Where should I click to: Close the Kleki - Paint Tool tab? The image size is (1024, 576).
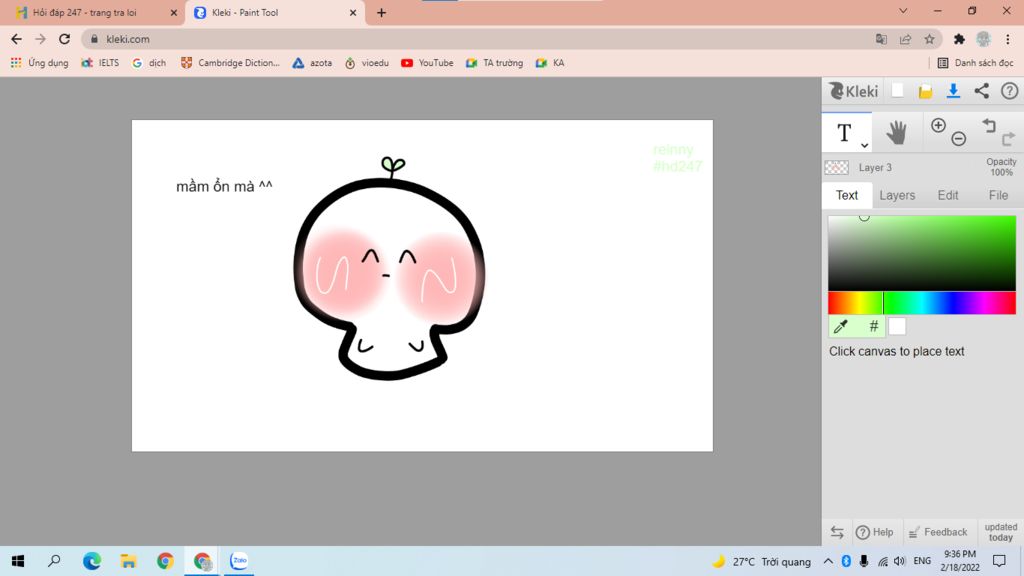tap(353, 12)
